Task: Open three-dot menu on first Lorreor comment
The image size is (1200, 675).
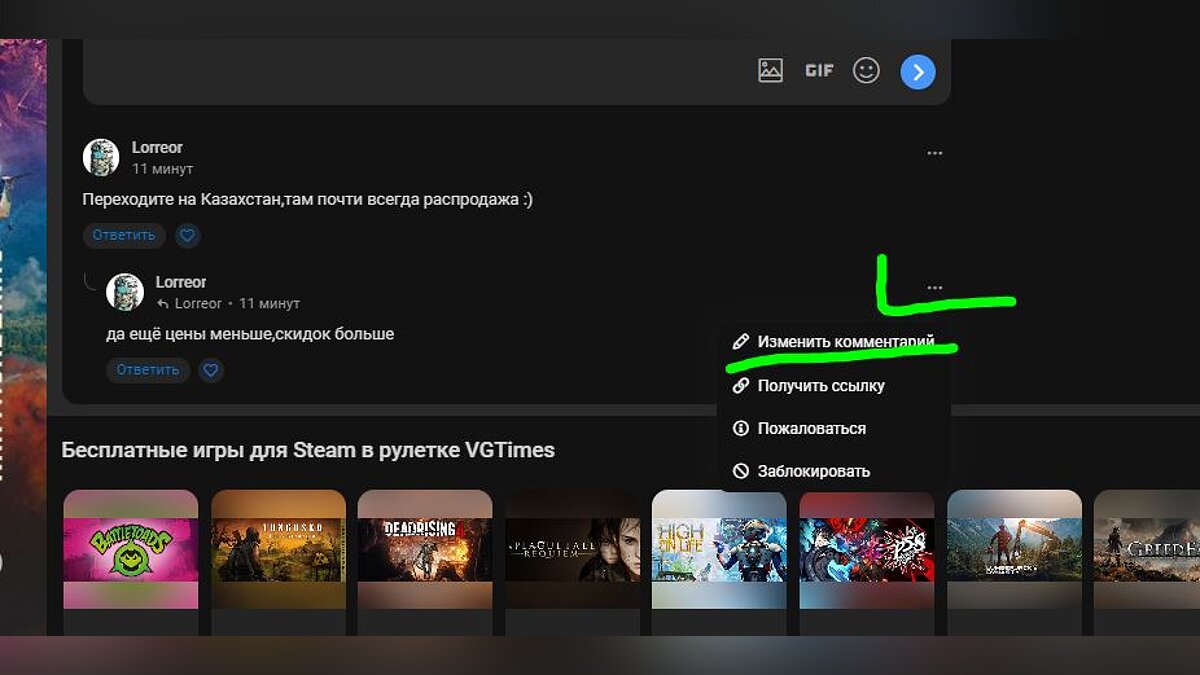Action: pyautogui.click(x=935, y=153)
